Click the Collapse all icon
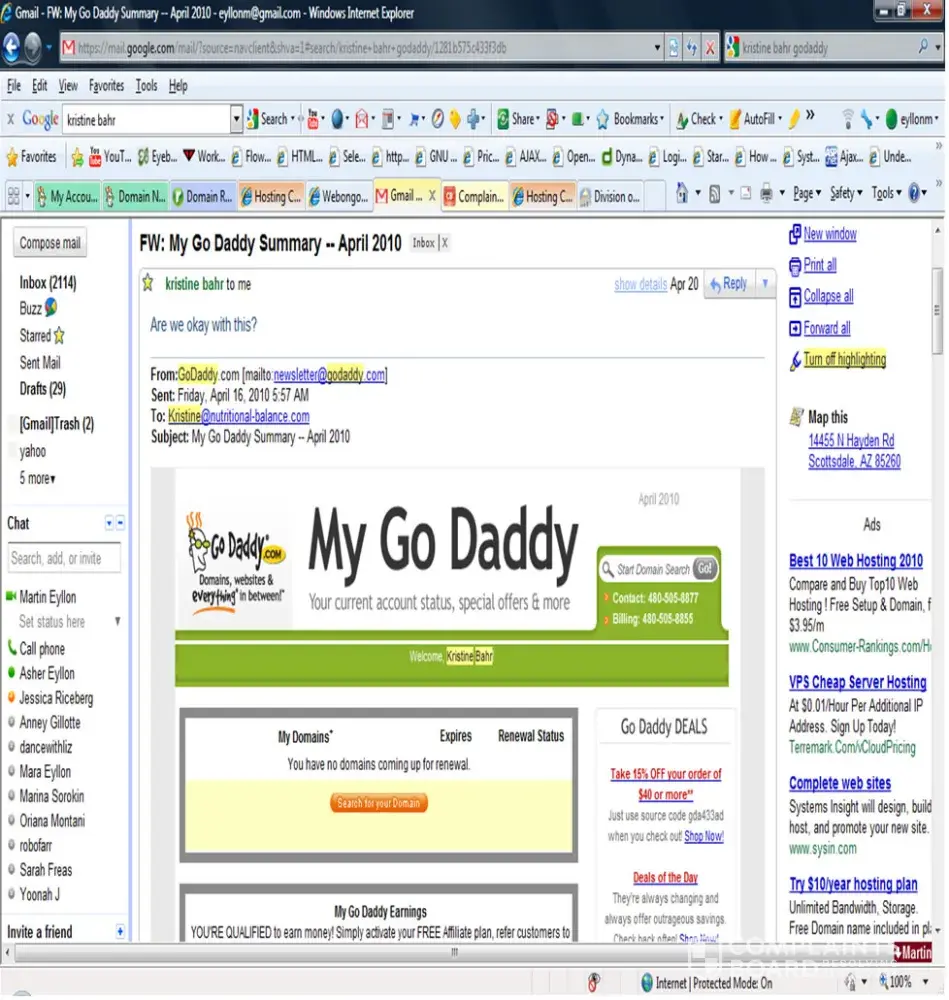 795,297
